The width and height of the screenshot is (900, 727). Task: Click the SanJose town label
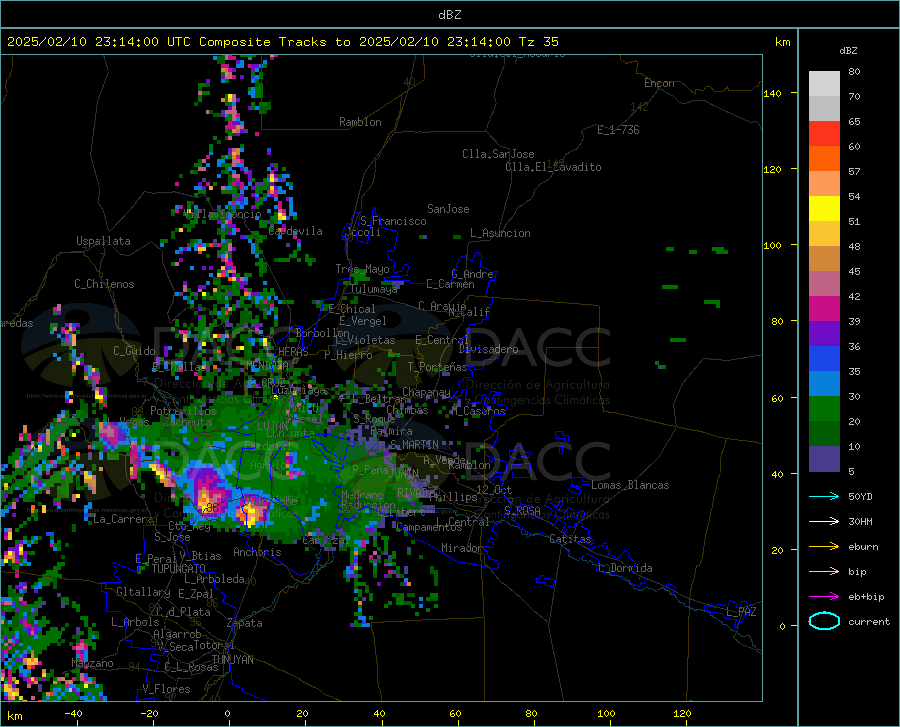pos(448,209)
